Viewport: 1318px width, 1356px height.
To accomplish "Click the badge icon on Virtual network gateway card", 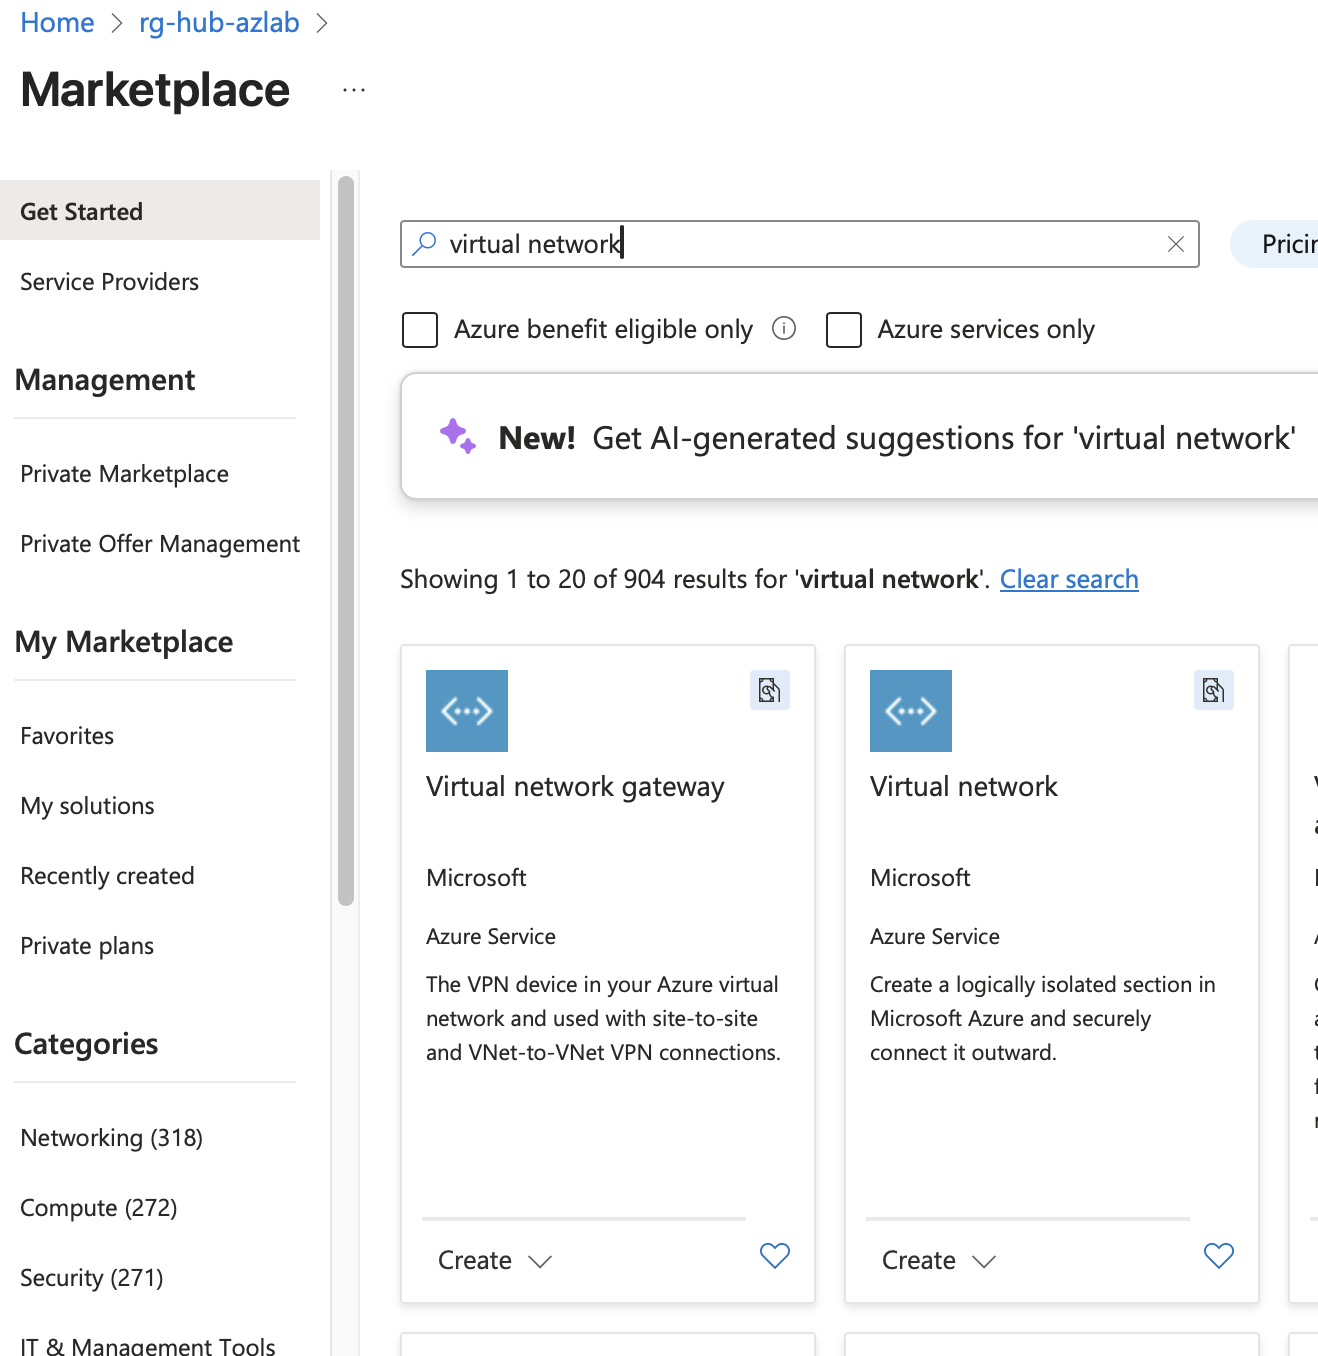I will pyautogui.click(x=770, y=690).
